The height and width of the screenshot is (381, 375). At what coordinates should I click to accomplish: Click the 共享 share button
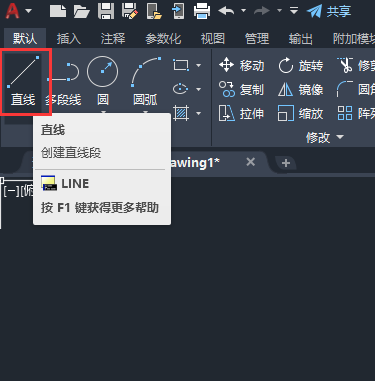pyautogui.click(x=329, y=11)
